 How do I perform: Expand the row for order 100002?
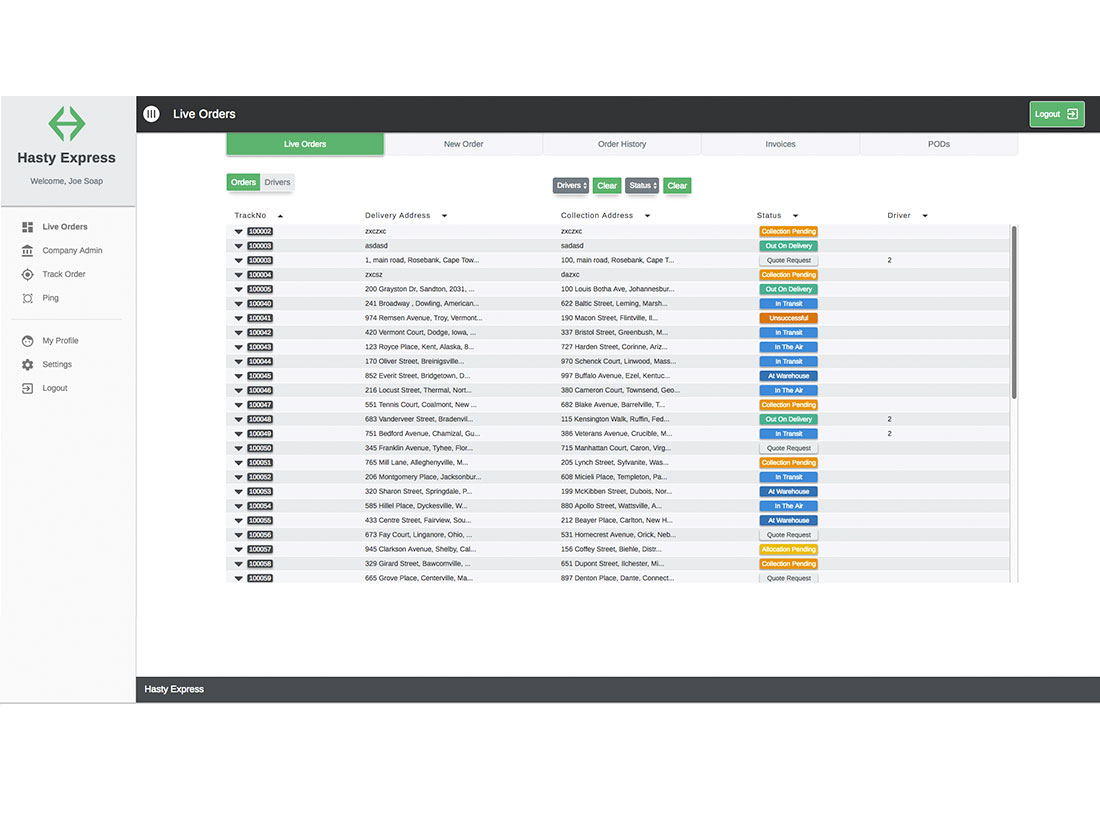pyautogui.click(x=239, y=232)
